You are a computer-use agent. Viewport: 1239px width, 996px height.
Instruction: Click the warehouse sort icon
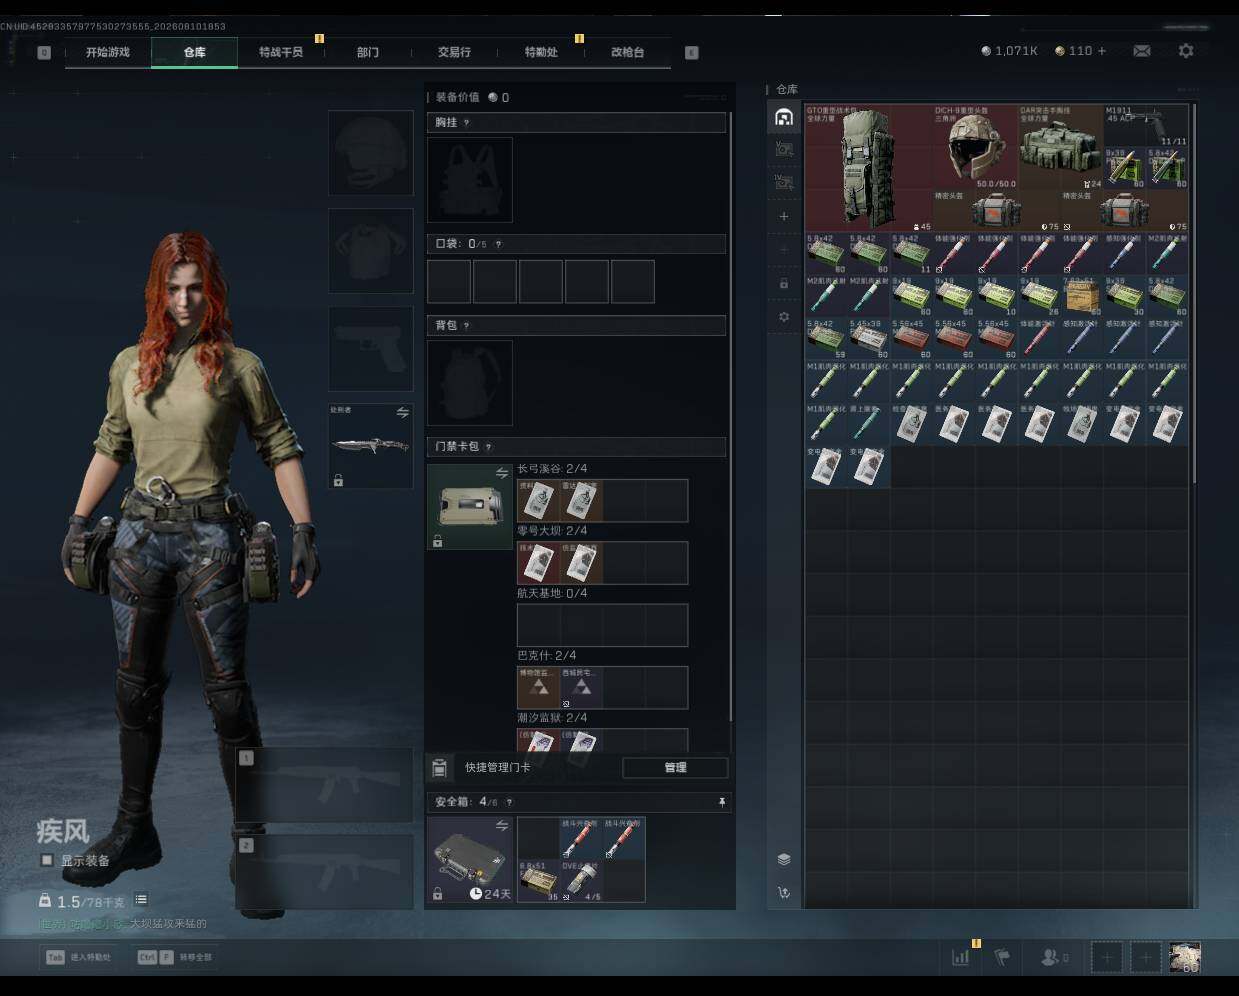pos(784,892)
